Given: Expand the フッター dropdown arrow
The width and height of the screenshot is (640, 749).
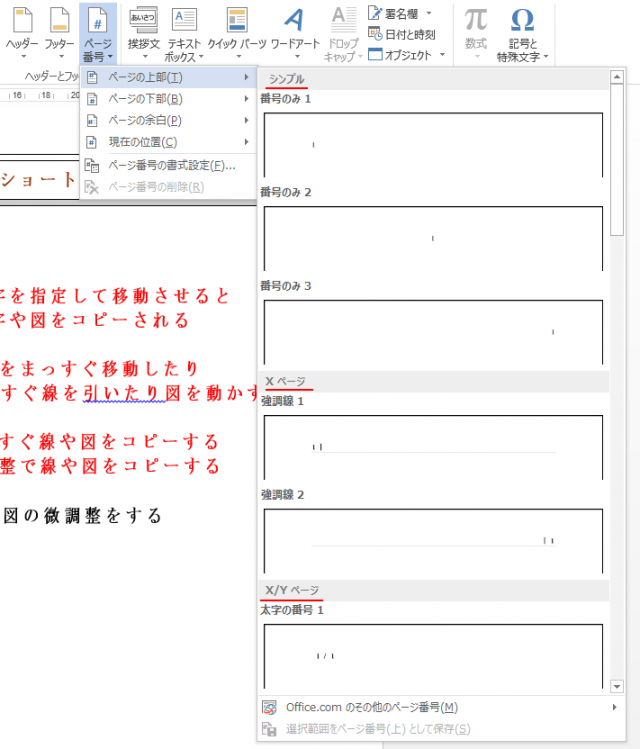Looking at the screenshot, I should (61, 57).
